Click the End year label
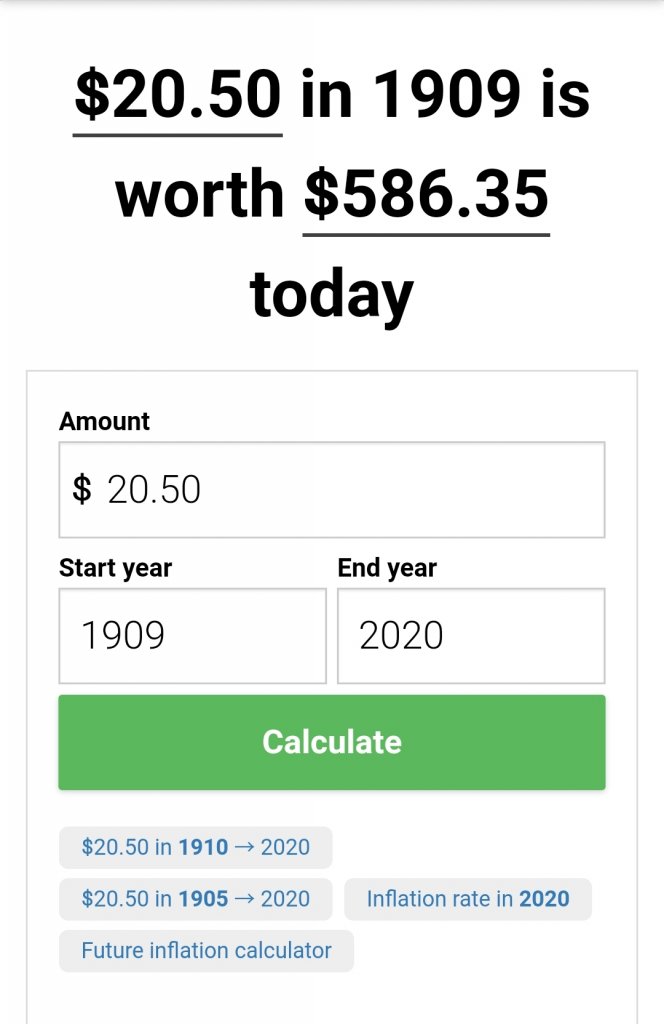The image size is (664, 1024). click(387, 568)
